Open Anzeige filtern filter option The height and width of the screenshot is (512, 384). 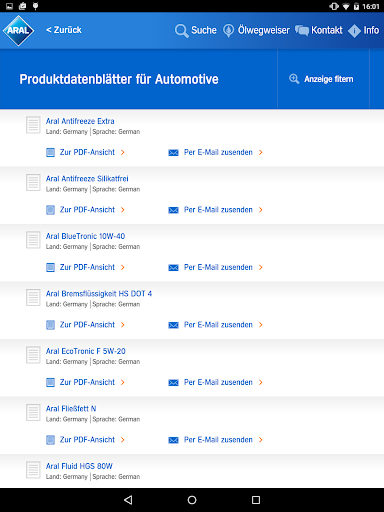321,79
